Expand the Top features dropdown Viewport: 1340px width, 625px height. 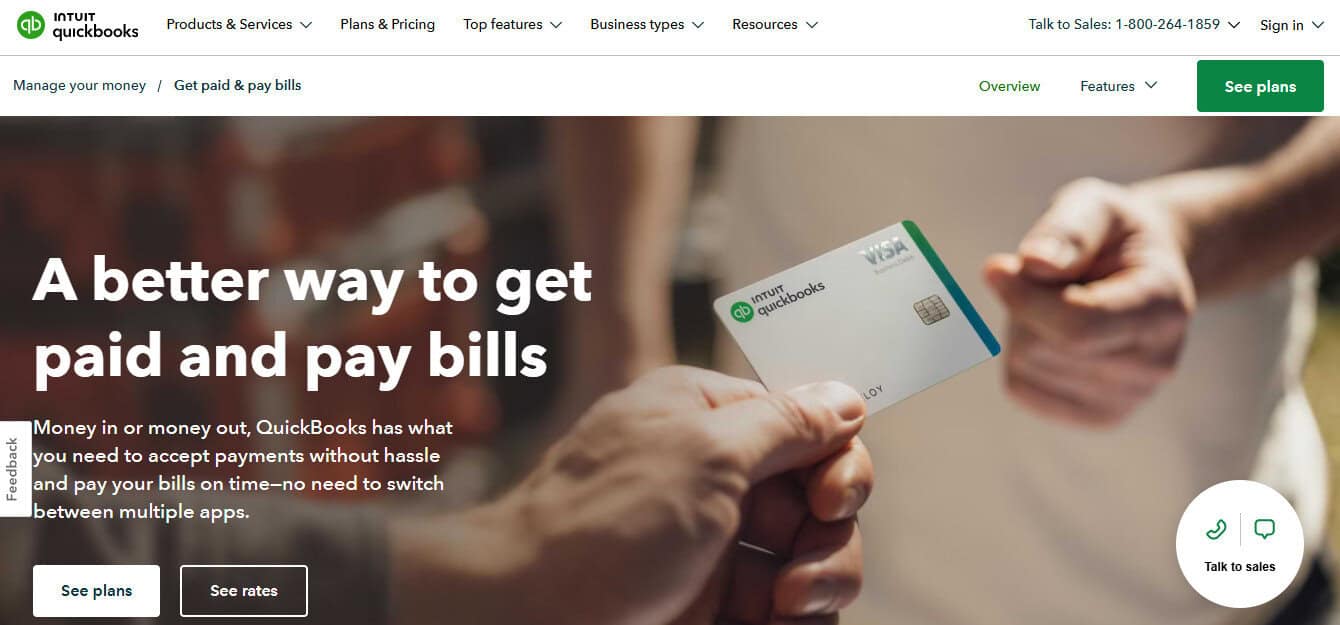[512, 25]
